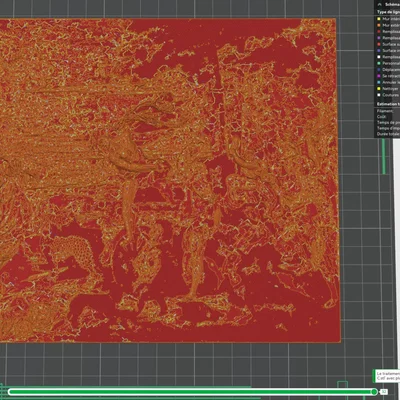Click the Filament estimation row

coord(388,111)
